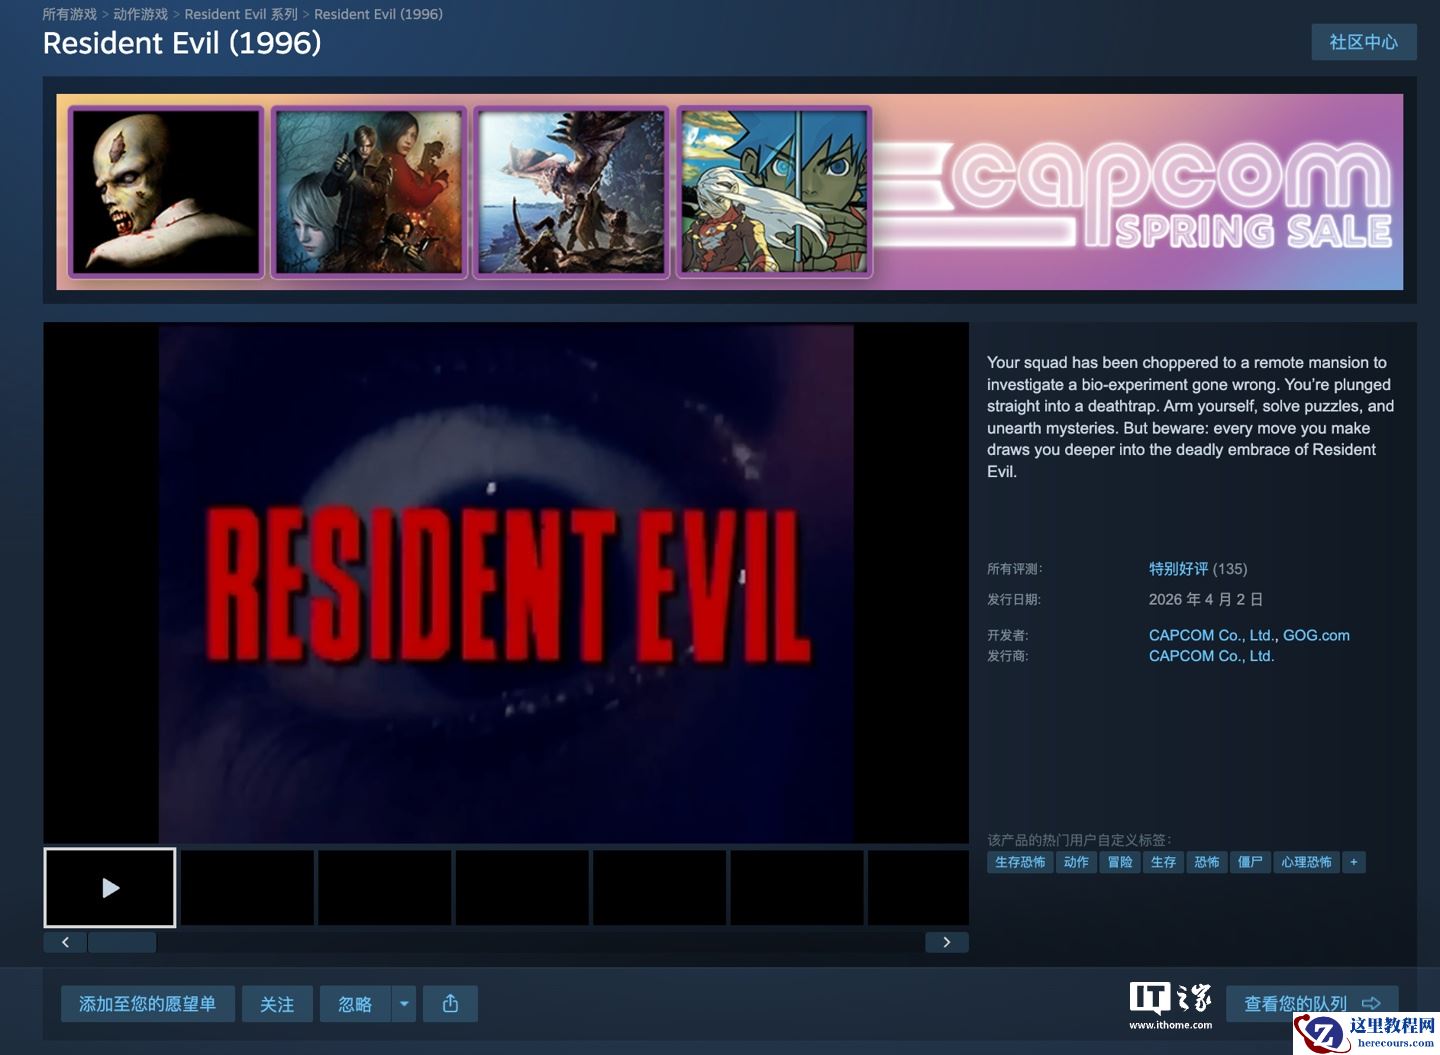Click the media strip right scroll arrow
Image resolution: width=1440 pixels, height=1055 pixels.
click(946, 942)
